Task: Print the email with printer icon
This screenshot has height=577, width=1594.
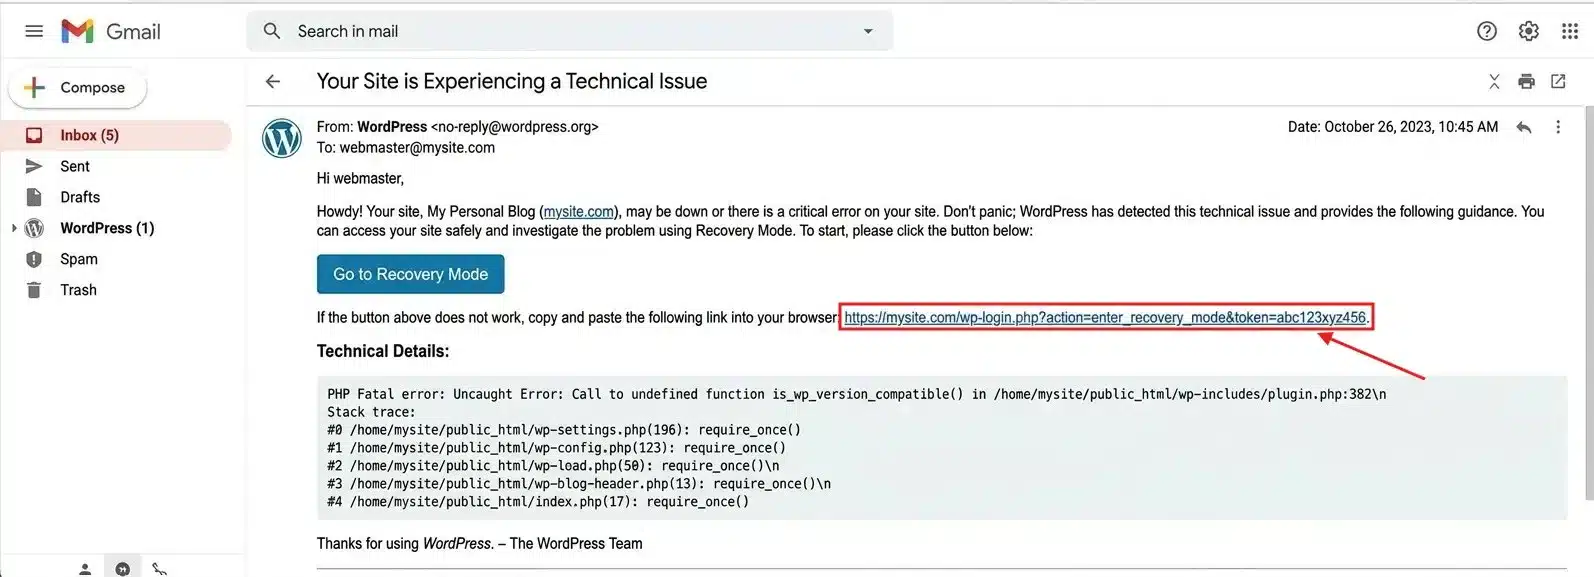Action: [1526, 81]
